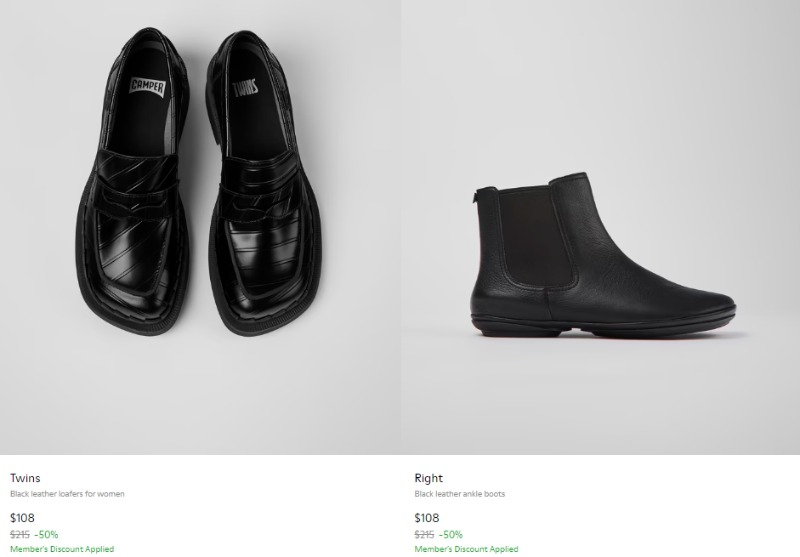800x557 pixels.
Task: Click the -50% discount tag under Right
Action: 451,535
